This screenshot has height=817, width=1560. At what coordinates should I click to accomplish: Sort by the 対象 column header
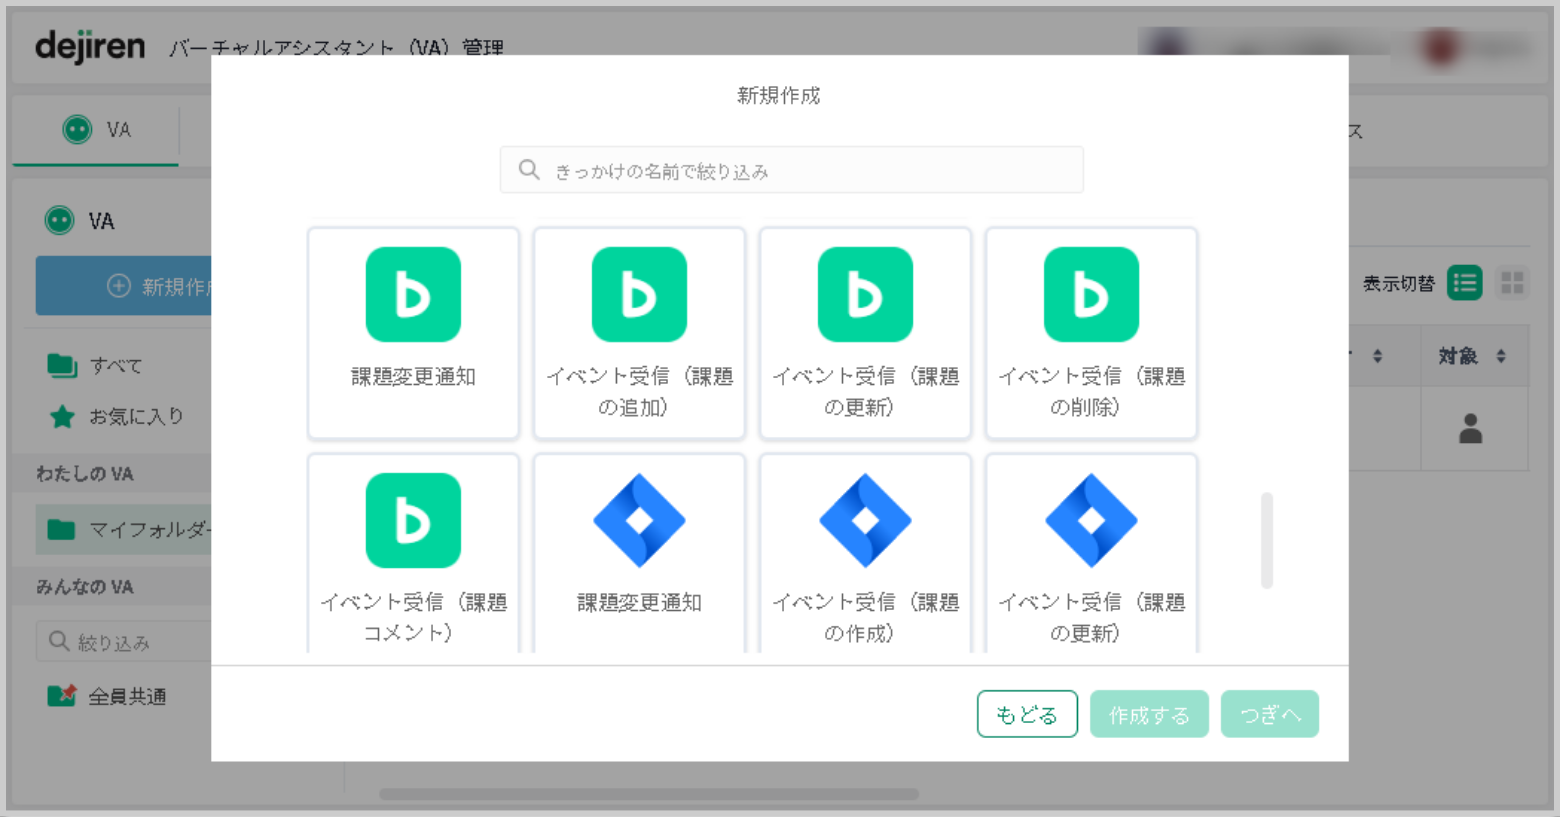(x=1473, y=356)
